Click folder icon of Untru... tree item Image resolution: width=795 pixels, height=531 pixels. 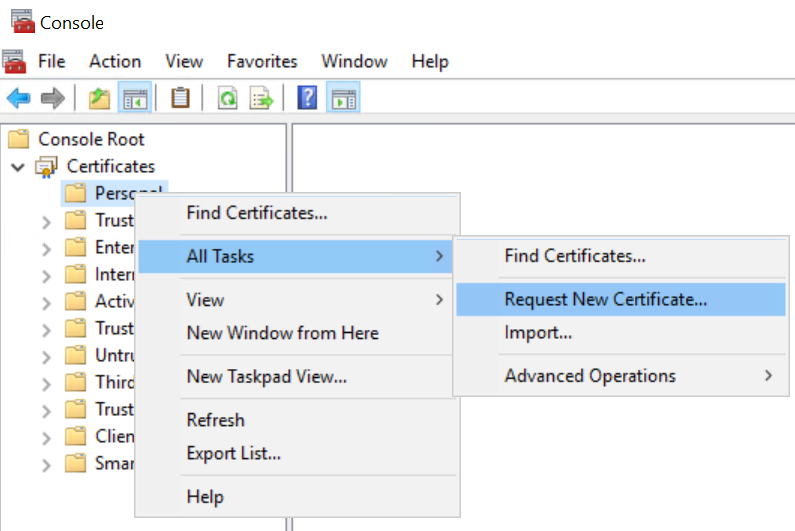click(76, 355)
